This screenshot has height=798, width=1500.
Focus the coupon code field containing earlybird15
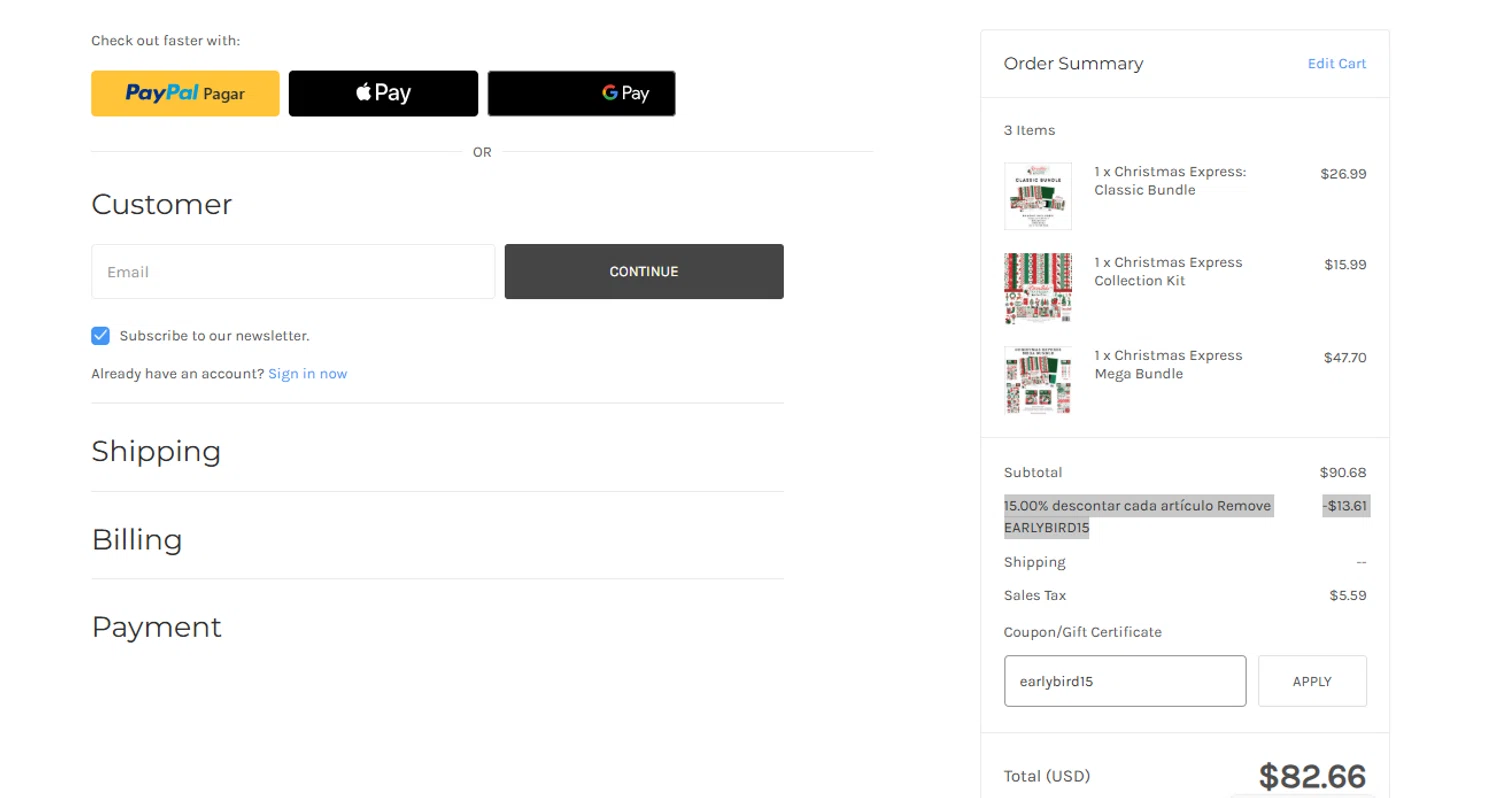1125,681
